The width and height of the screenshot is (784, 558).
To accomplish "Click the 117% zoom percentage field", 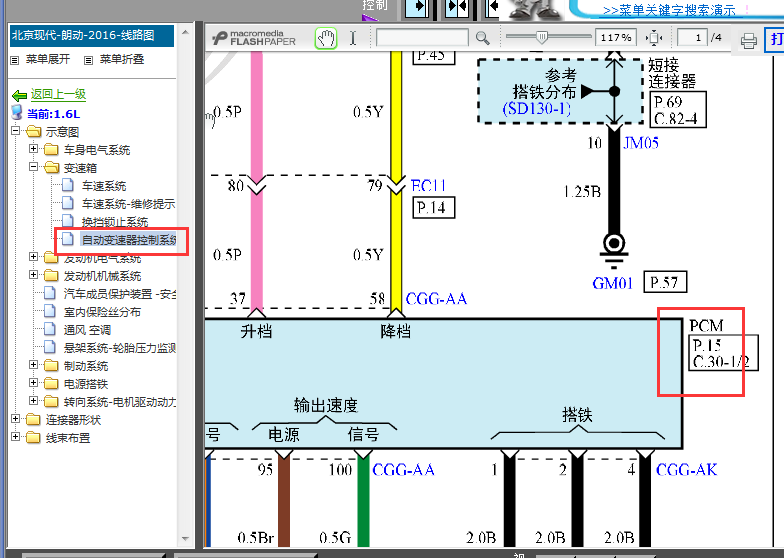I will pyautogui.click(x=616, y=38).
